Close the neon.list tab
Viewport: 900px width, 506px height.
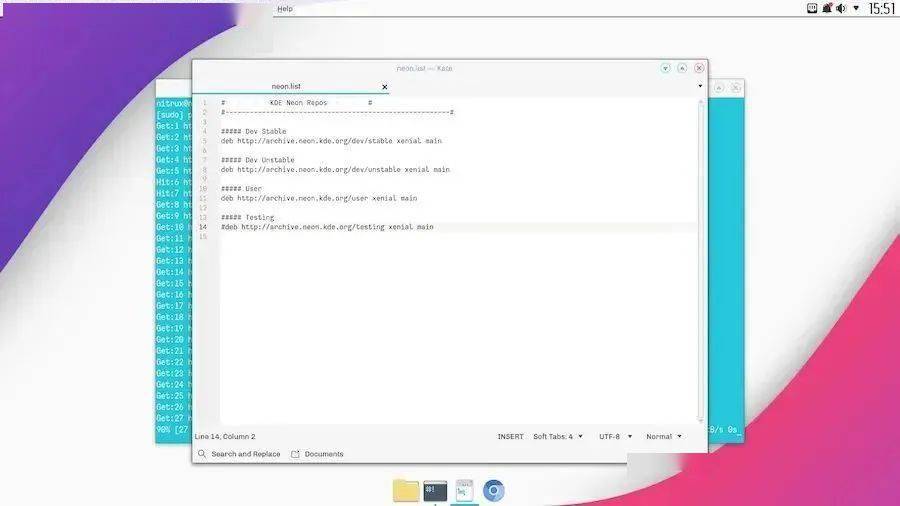[384, 87]
